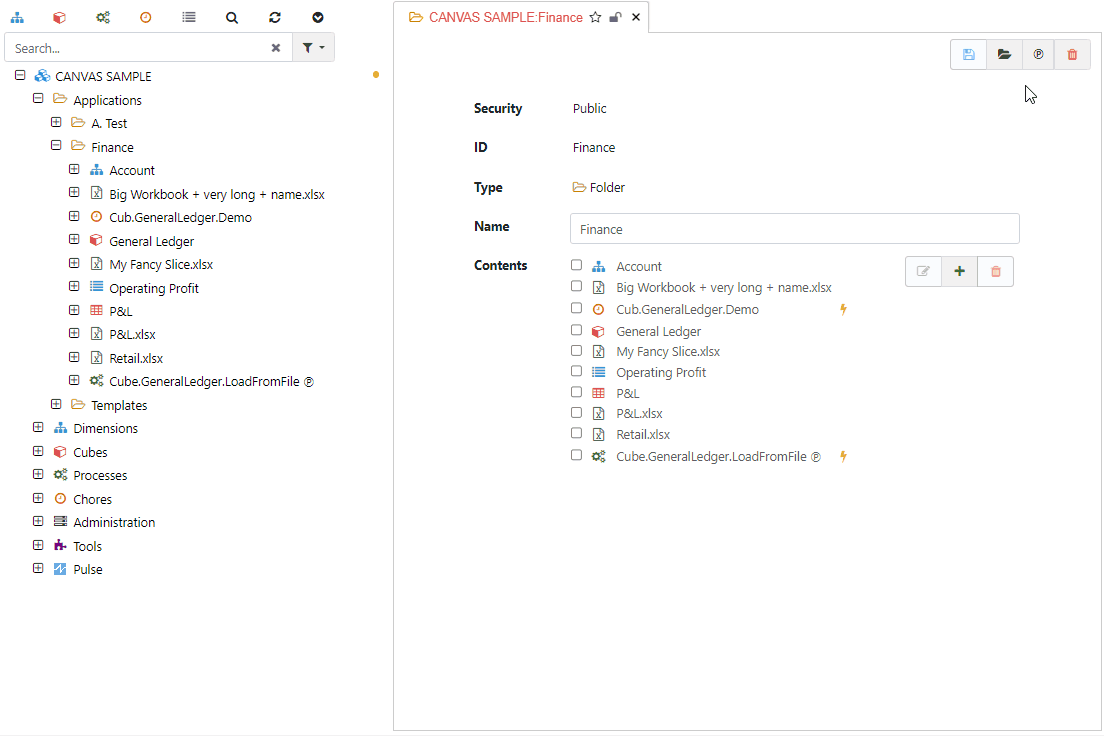Open the filter dropdown next to search
This screenshot has width=1104, height=736.
[313, 48]
